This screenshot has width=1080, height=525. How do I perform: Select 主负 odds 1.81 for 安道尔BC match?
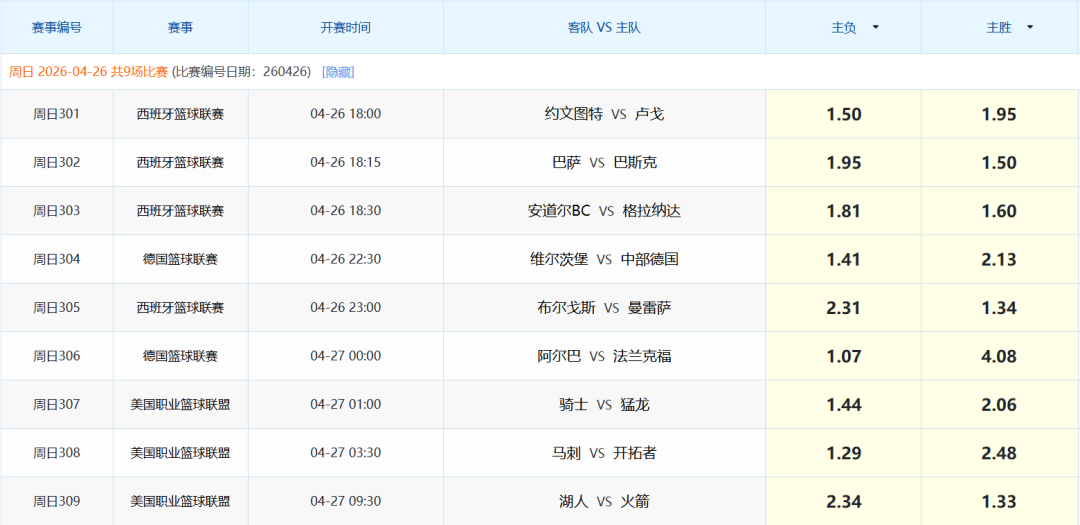click(x=843, y=211)
